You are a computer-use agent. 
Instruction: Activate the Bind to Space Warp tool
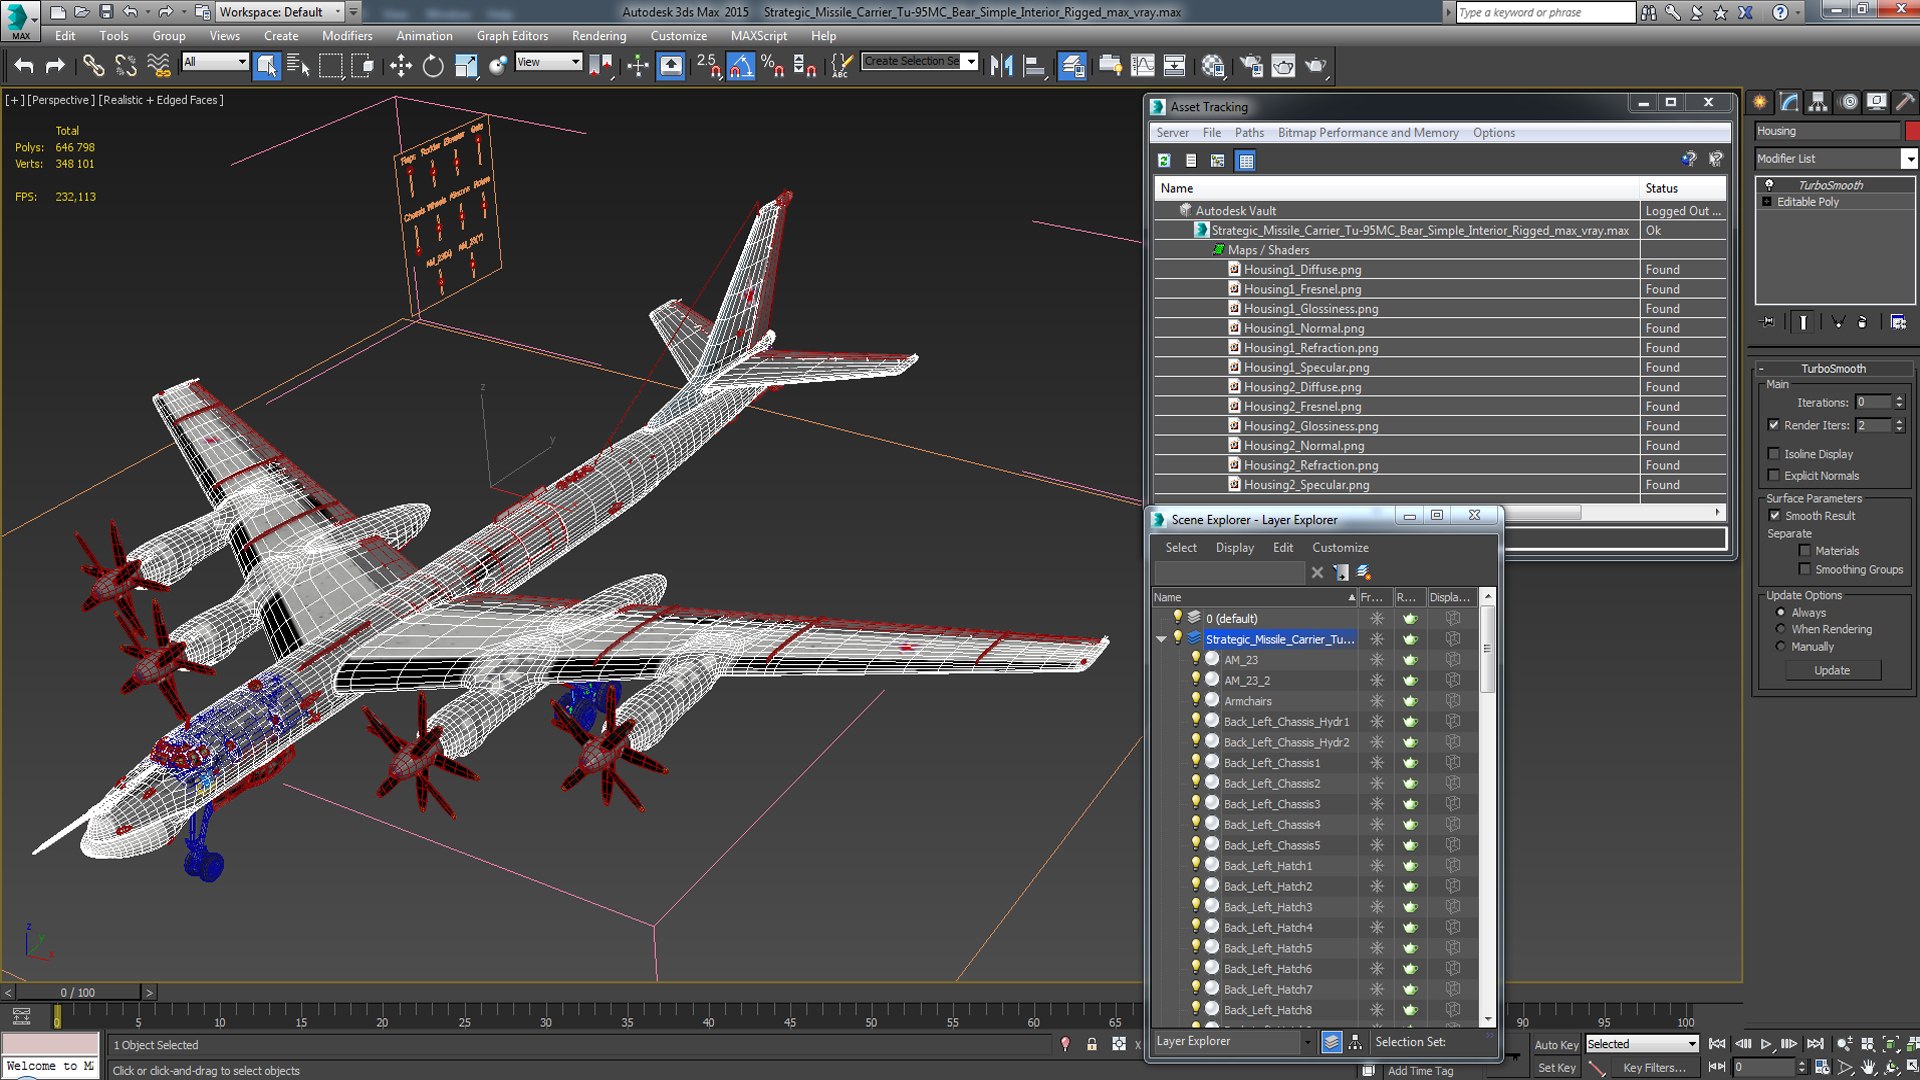pos(158,66)
